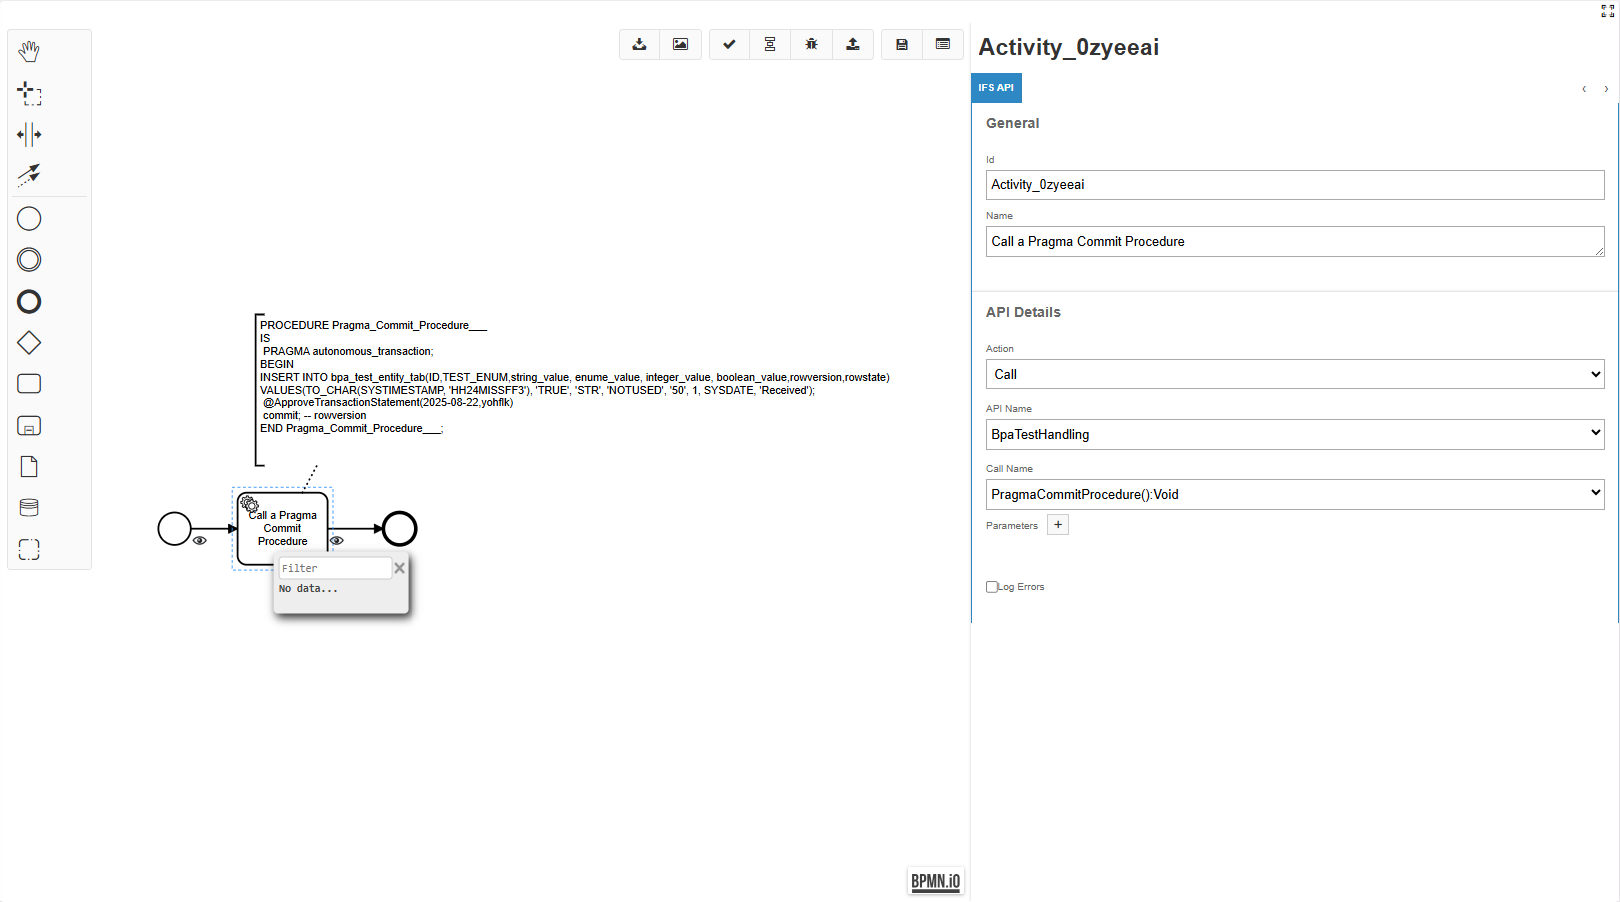1620x902 pixels.
Task: Create an end event from the palette
Action: point(29,301)
